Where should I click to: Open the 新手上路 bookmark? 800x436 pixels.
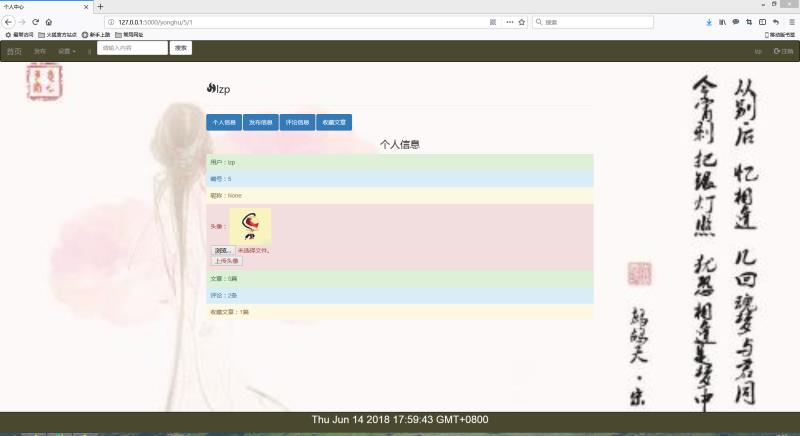click(96, 35)
